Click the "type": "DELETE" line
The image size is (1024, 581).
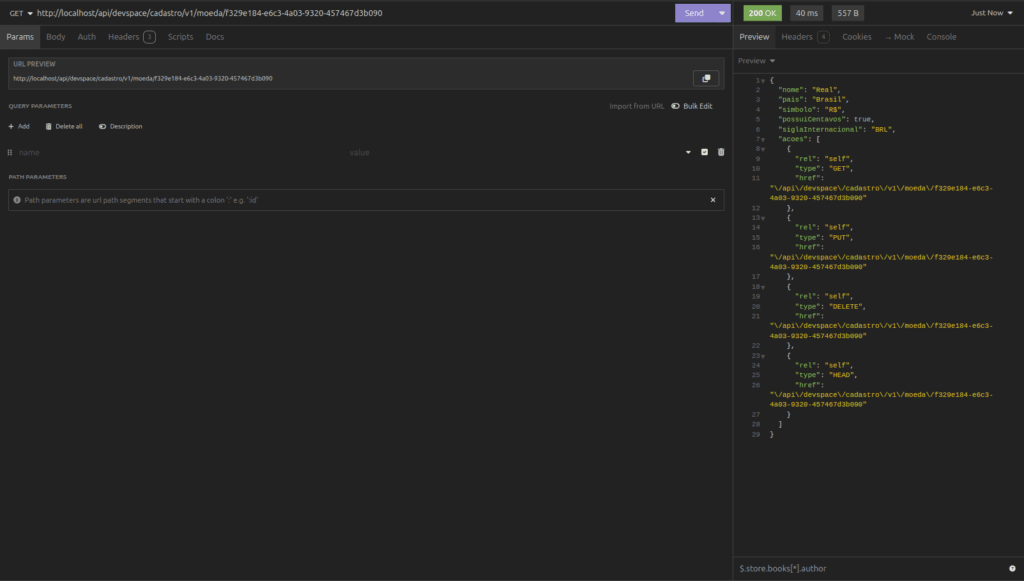tap(830, 307)
